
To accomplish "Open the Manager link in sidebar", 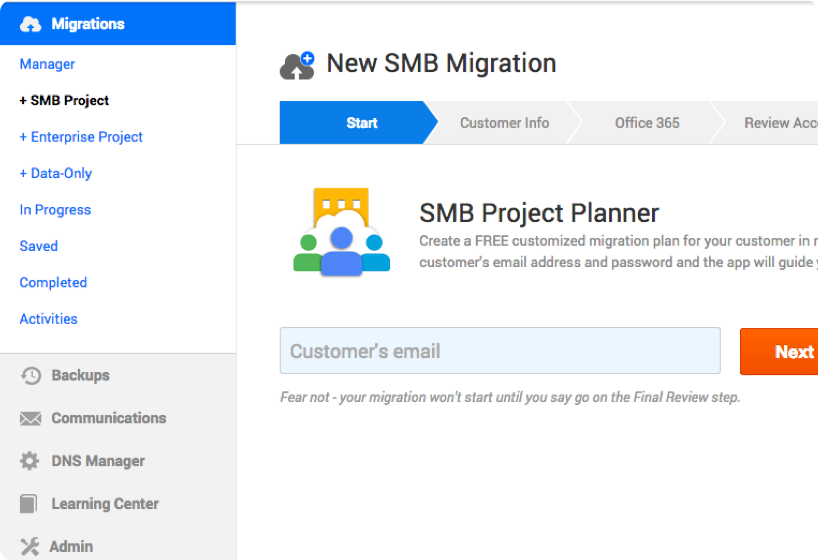I will click(47, 64).
